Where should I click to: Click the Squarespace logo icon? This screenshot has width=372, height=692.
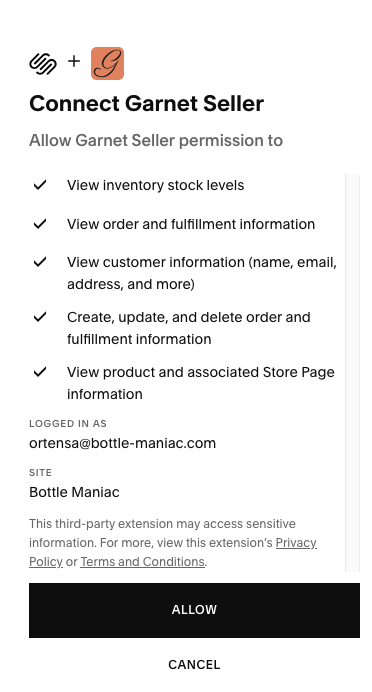[x=43, y=64]
